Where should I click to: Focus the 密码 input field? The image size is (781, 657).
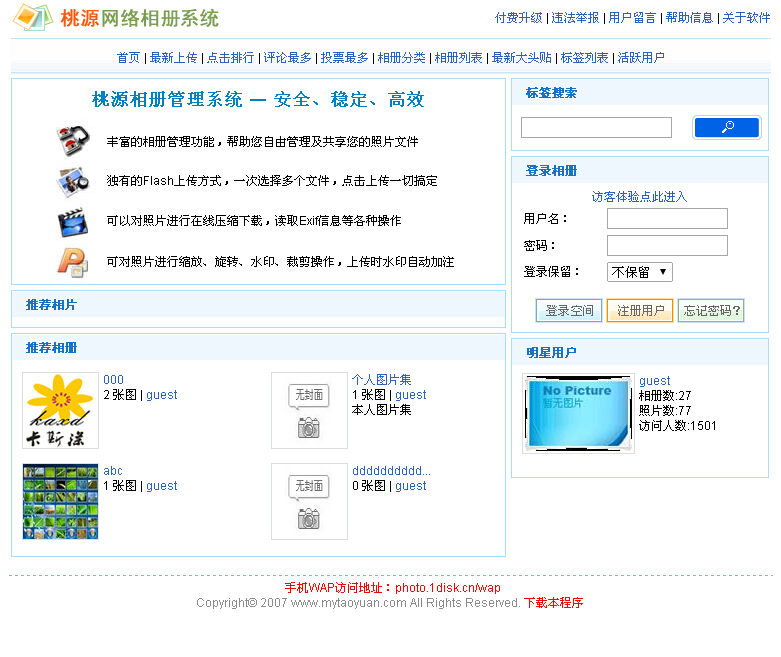point(667,246)
